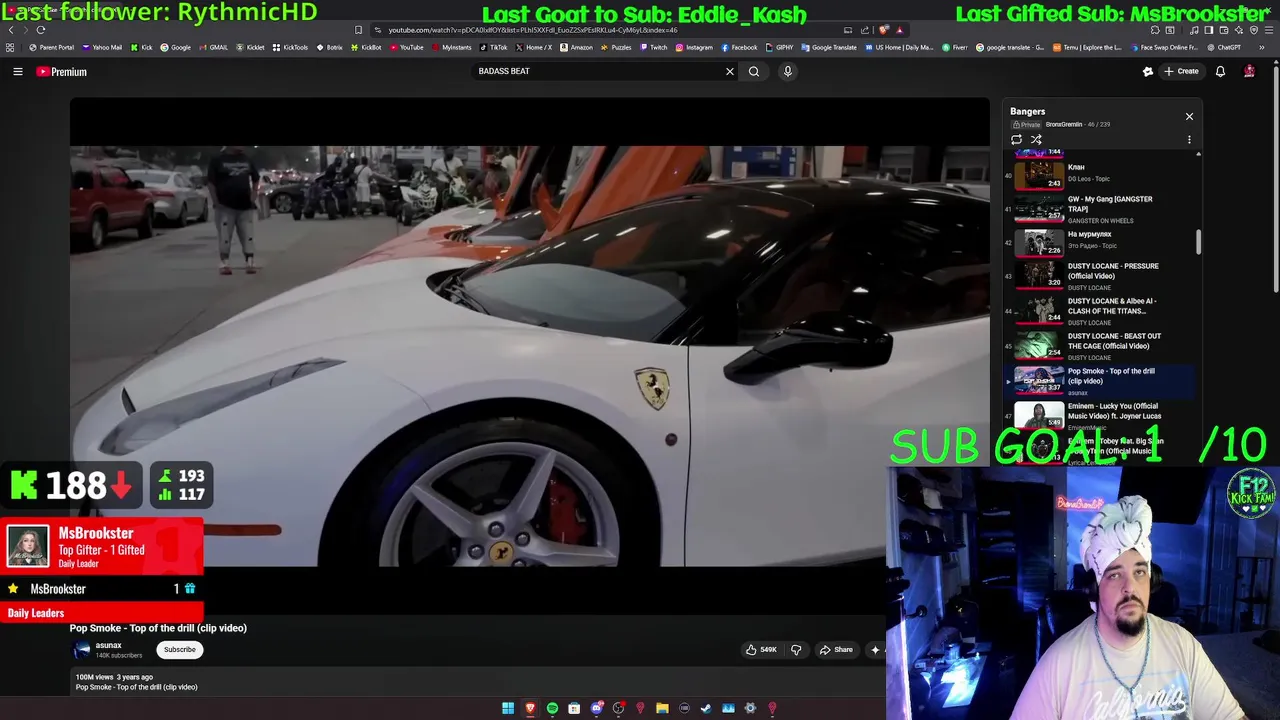Click the BronxGremlin playlist owner link

point(1064,124)
